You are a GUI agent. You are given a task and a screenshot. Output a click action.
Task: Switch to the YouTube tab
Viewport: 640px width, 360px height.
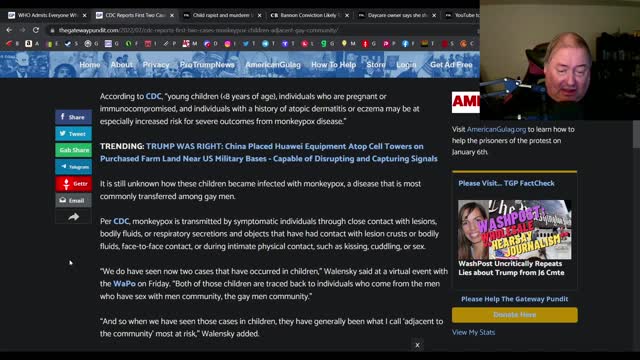[461, 15]
